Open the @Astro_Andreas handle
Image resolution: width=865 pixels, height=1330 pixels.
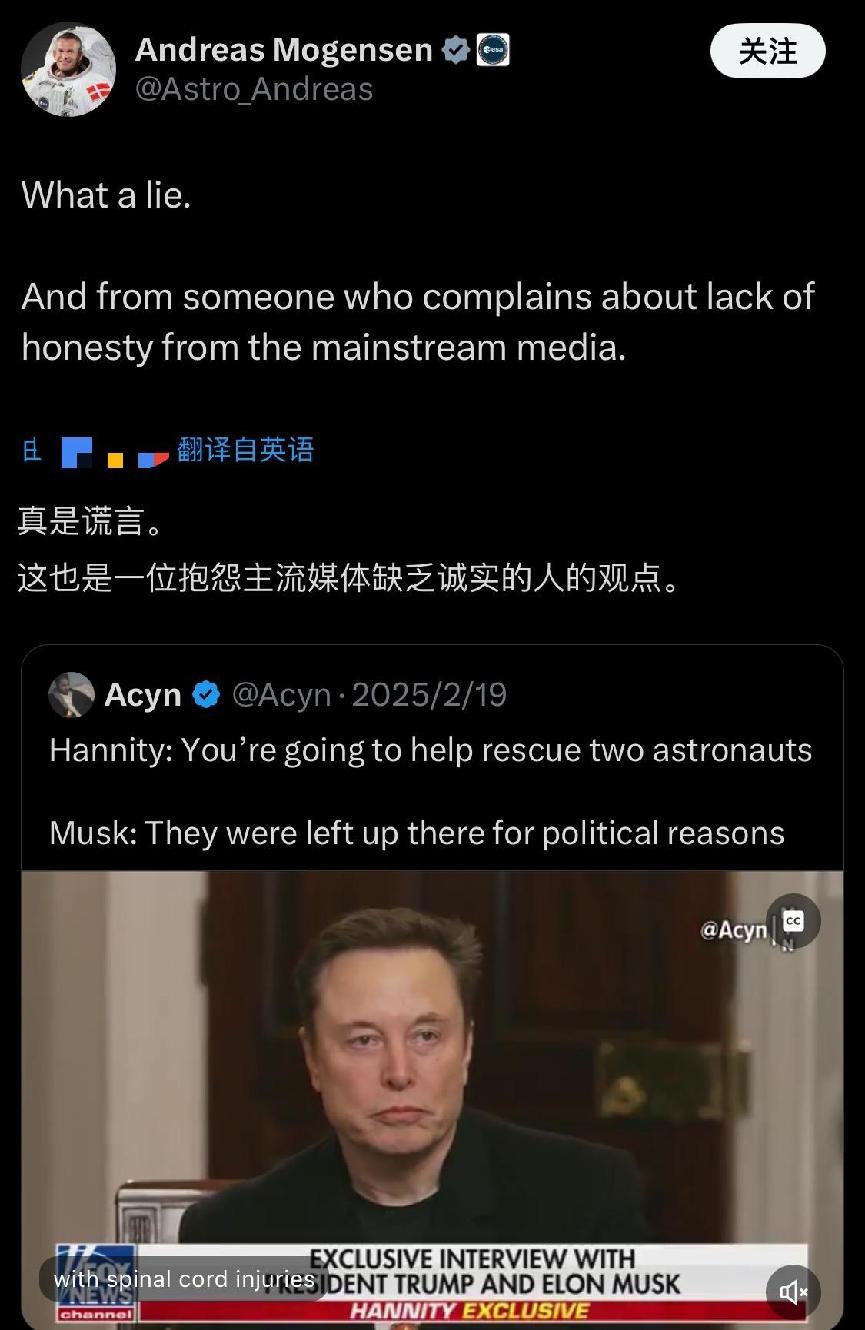point(254,89)
